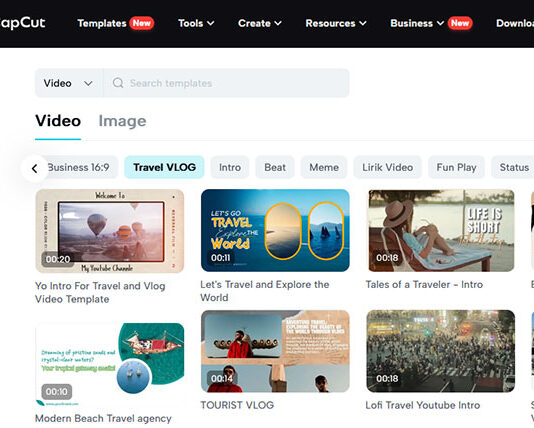Select the Status category chip
The image size is (534, 428).
(513, 167)
